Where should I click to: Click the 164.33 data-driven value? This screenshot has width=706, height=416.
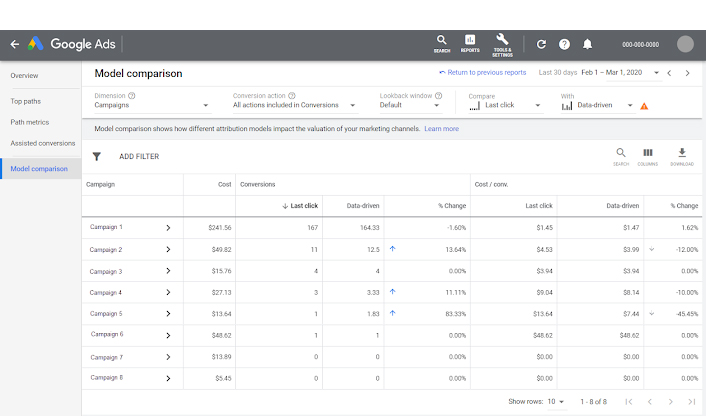[x=370, y=228]
